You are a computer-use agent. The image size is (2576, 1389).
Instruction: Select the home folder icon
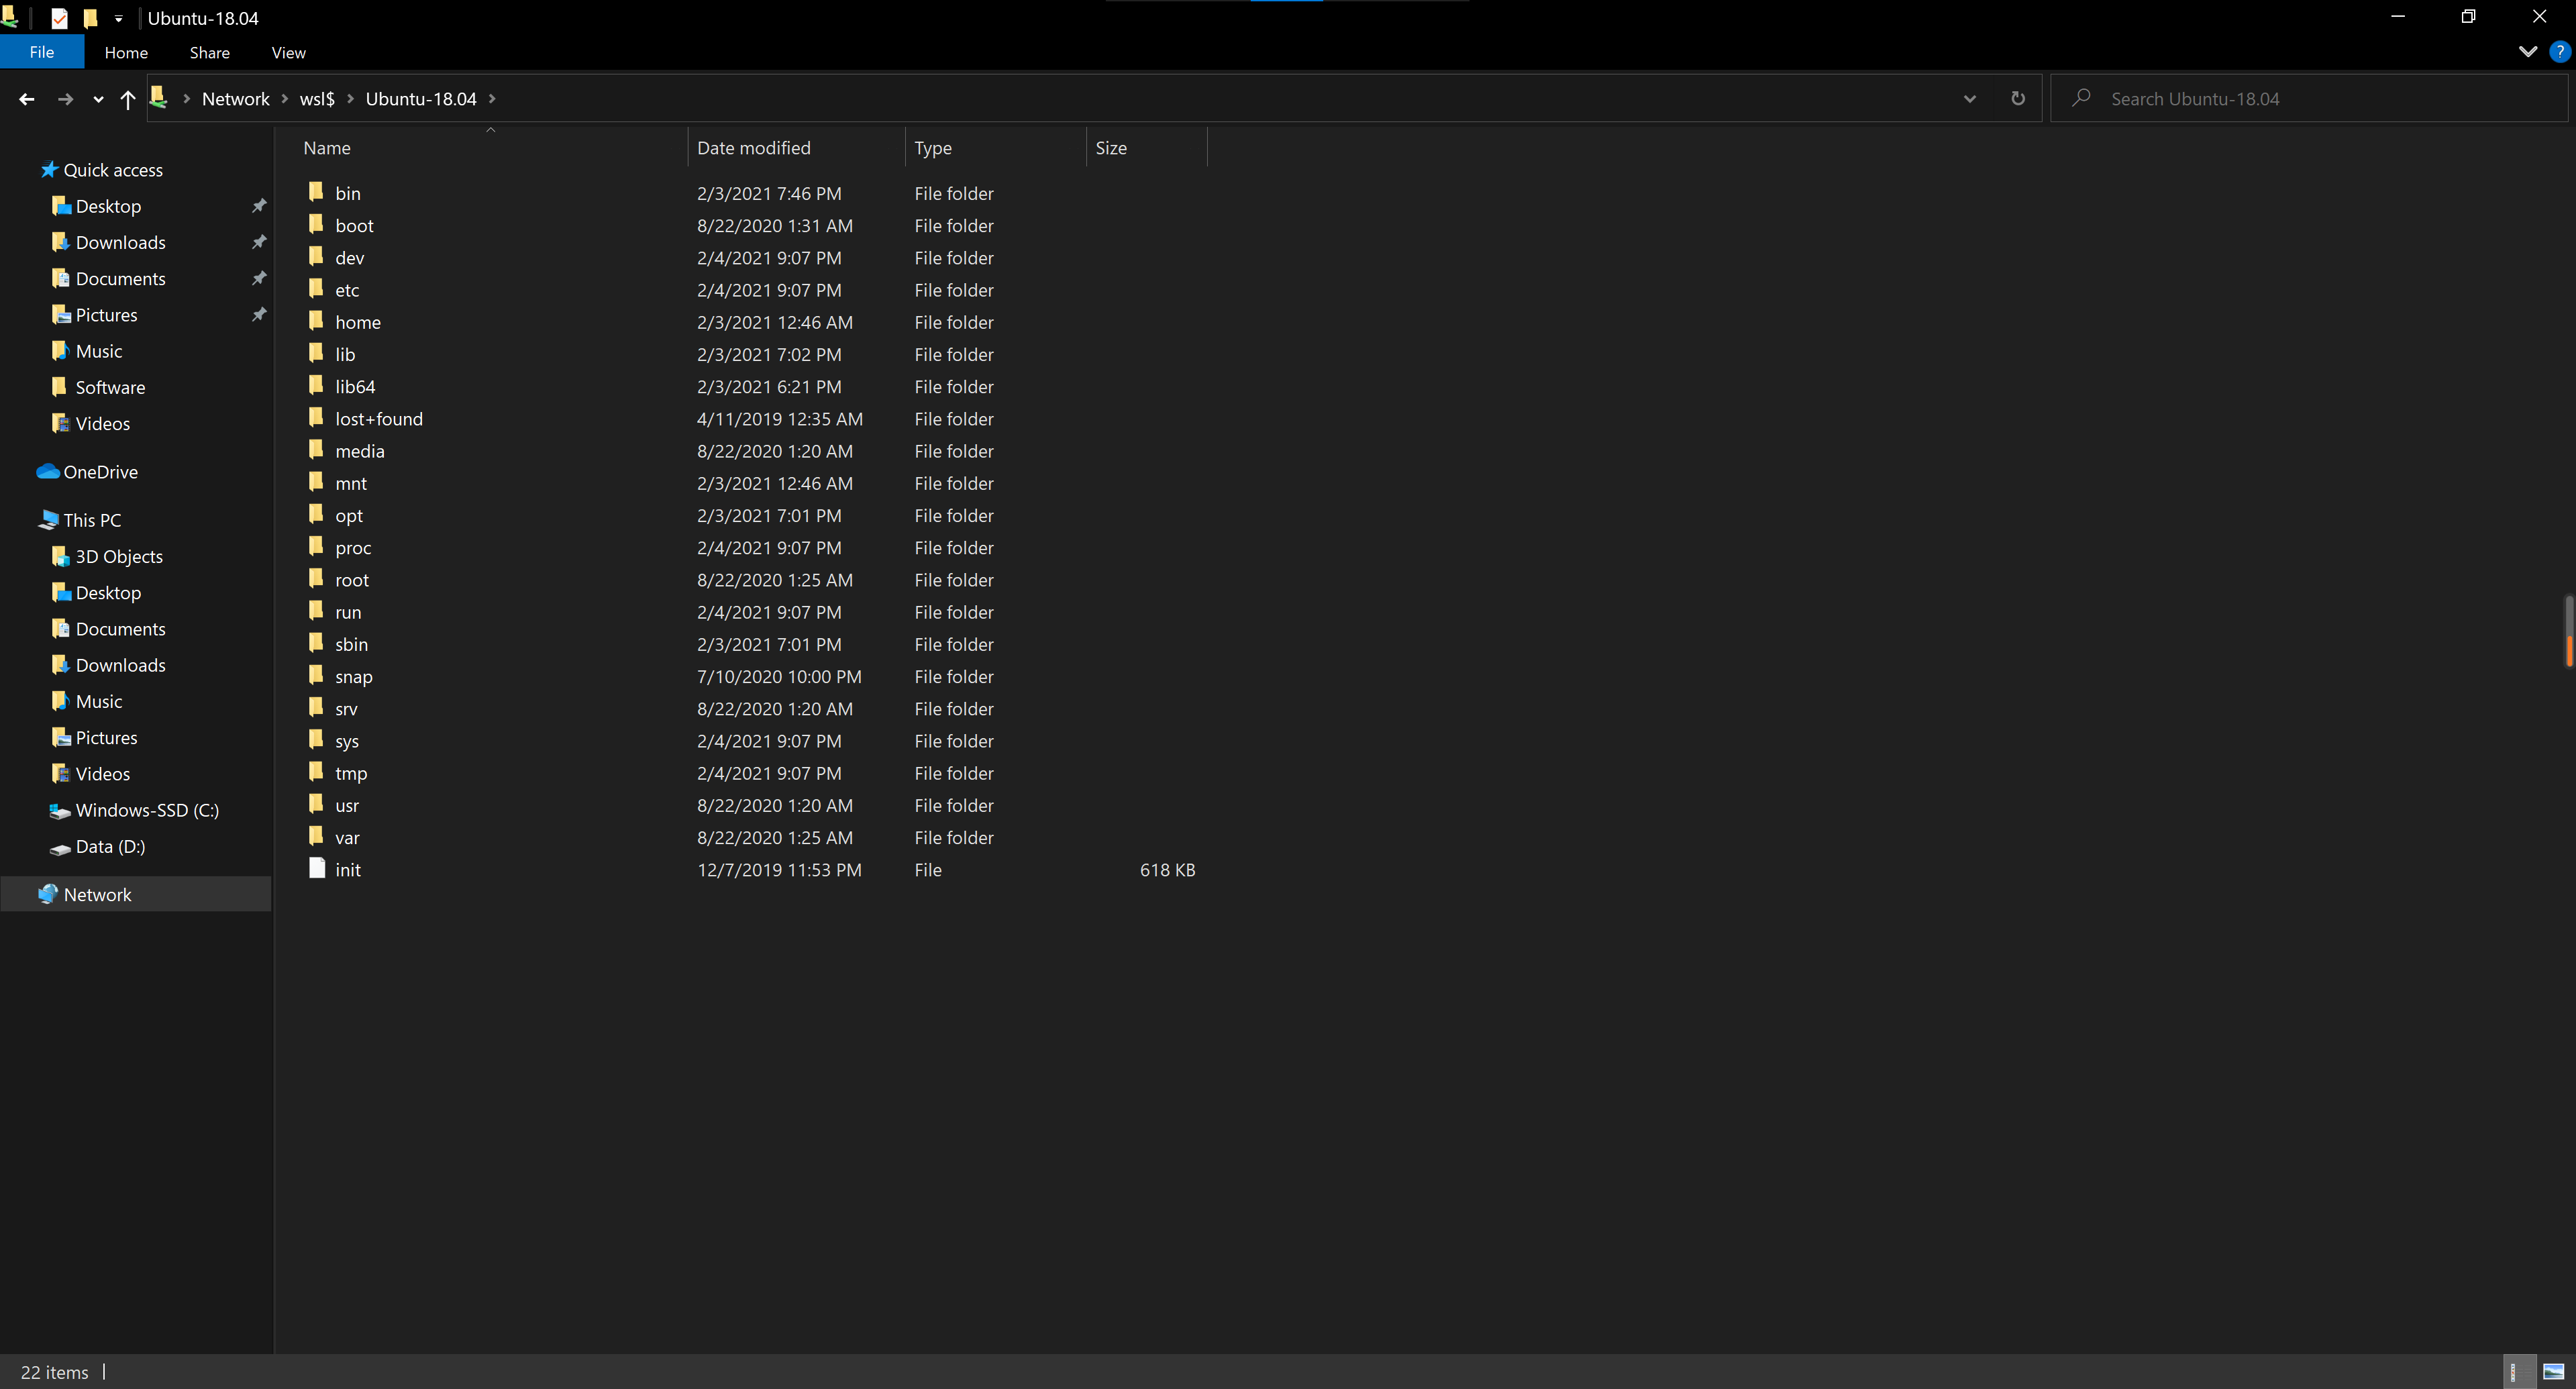pos(316,321)
